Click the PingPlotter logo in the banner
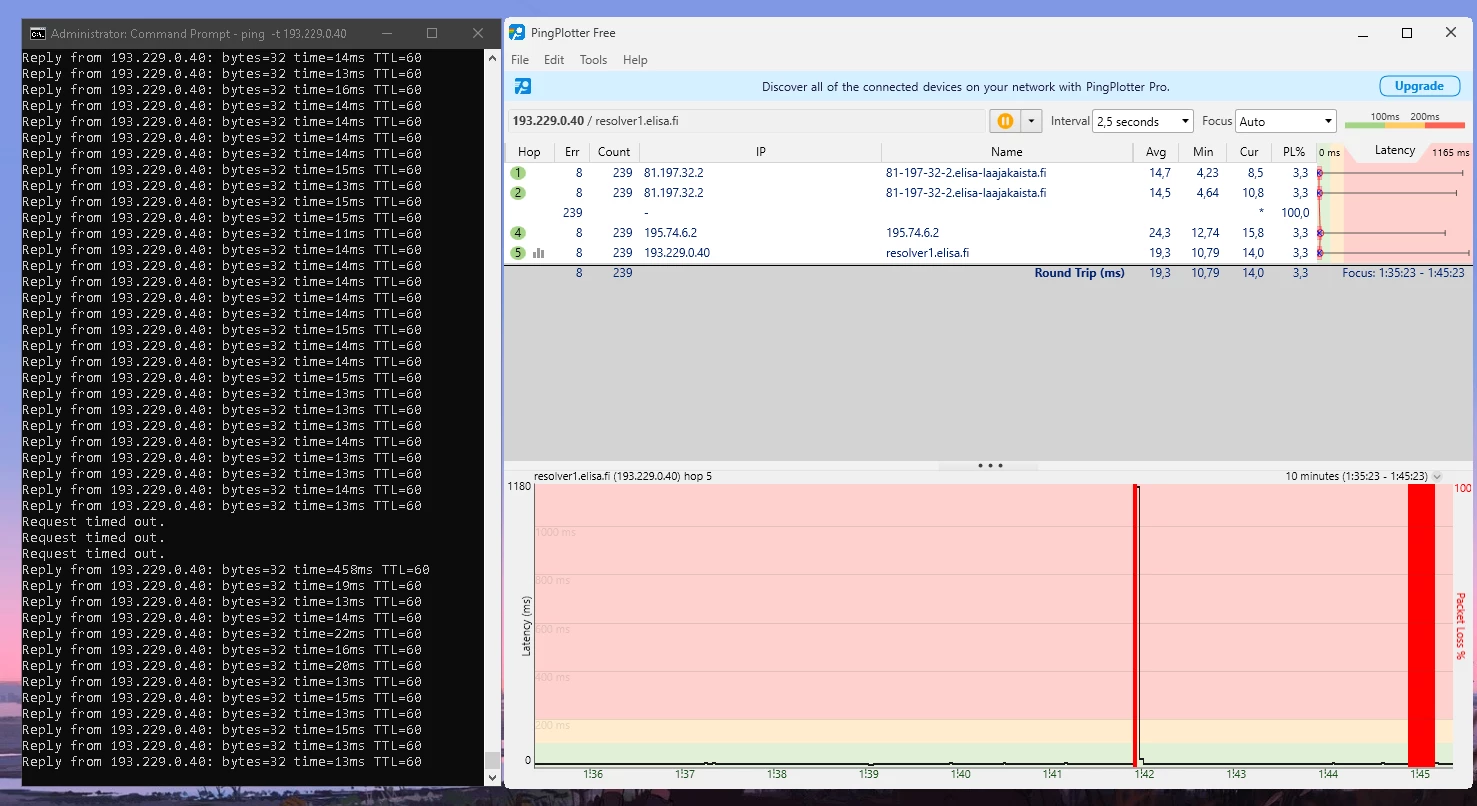Viewport: 1477px width, 806px height. point(522,86)
